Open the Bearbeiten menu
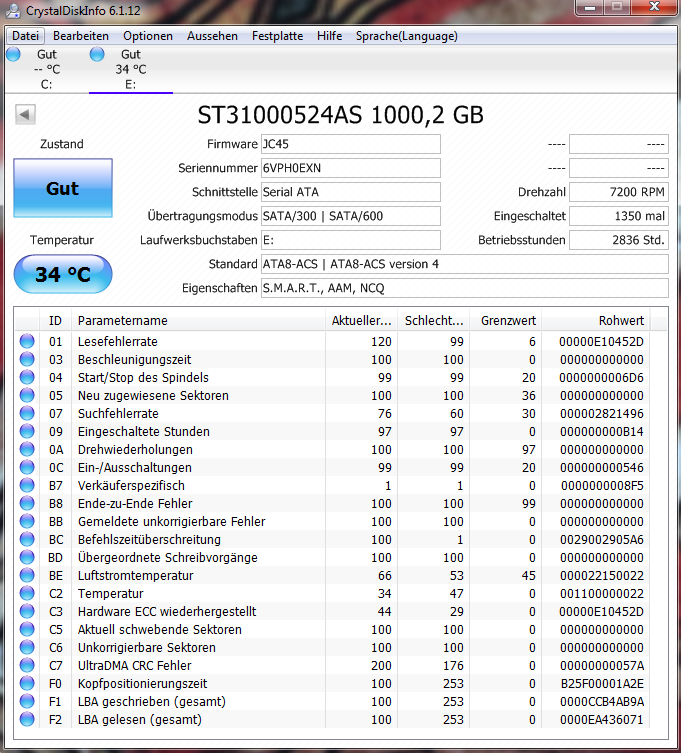Viewport: 681px width, 753px height. click(x=81, y=36)
